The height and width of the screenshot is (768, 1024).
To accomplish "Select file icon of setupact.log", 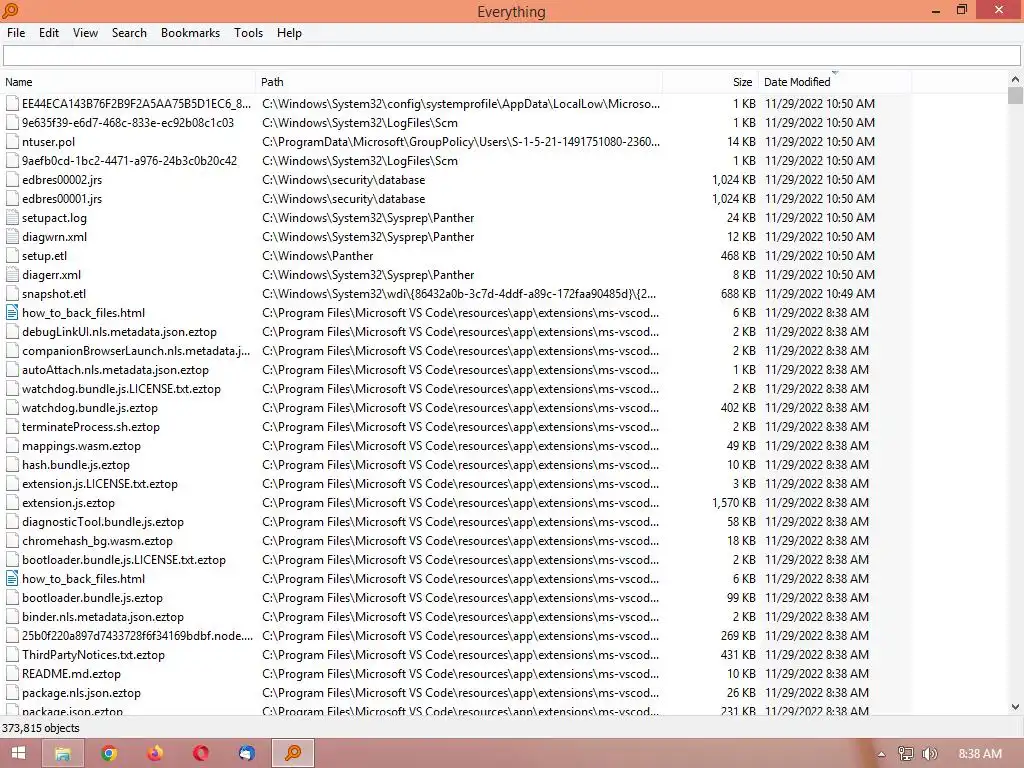I will click(x=12, y=217).
